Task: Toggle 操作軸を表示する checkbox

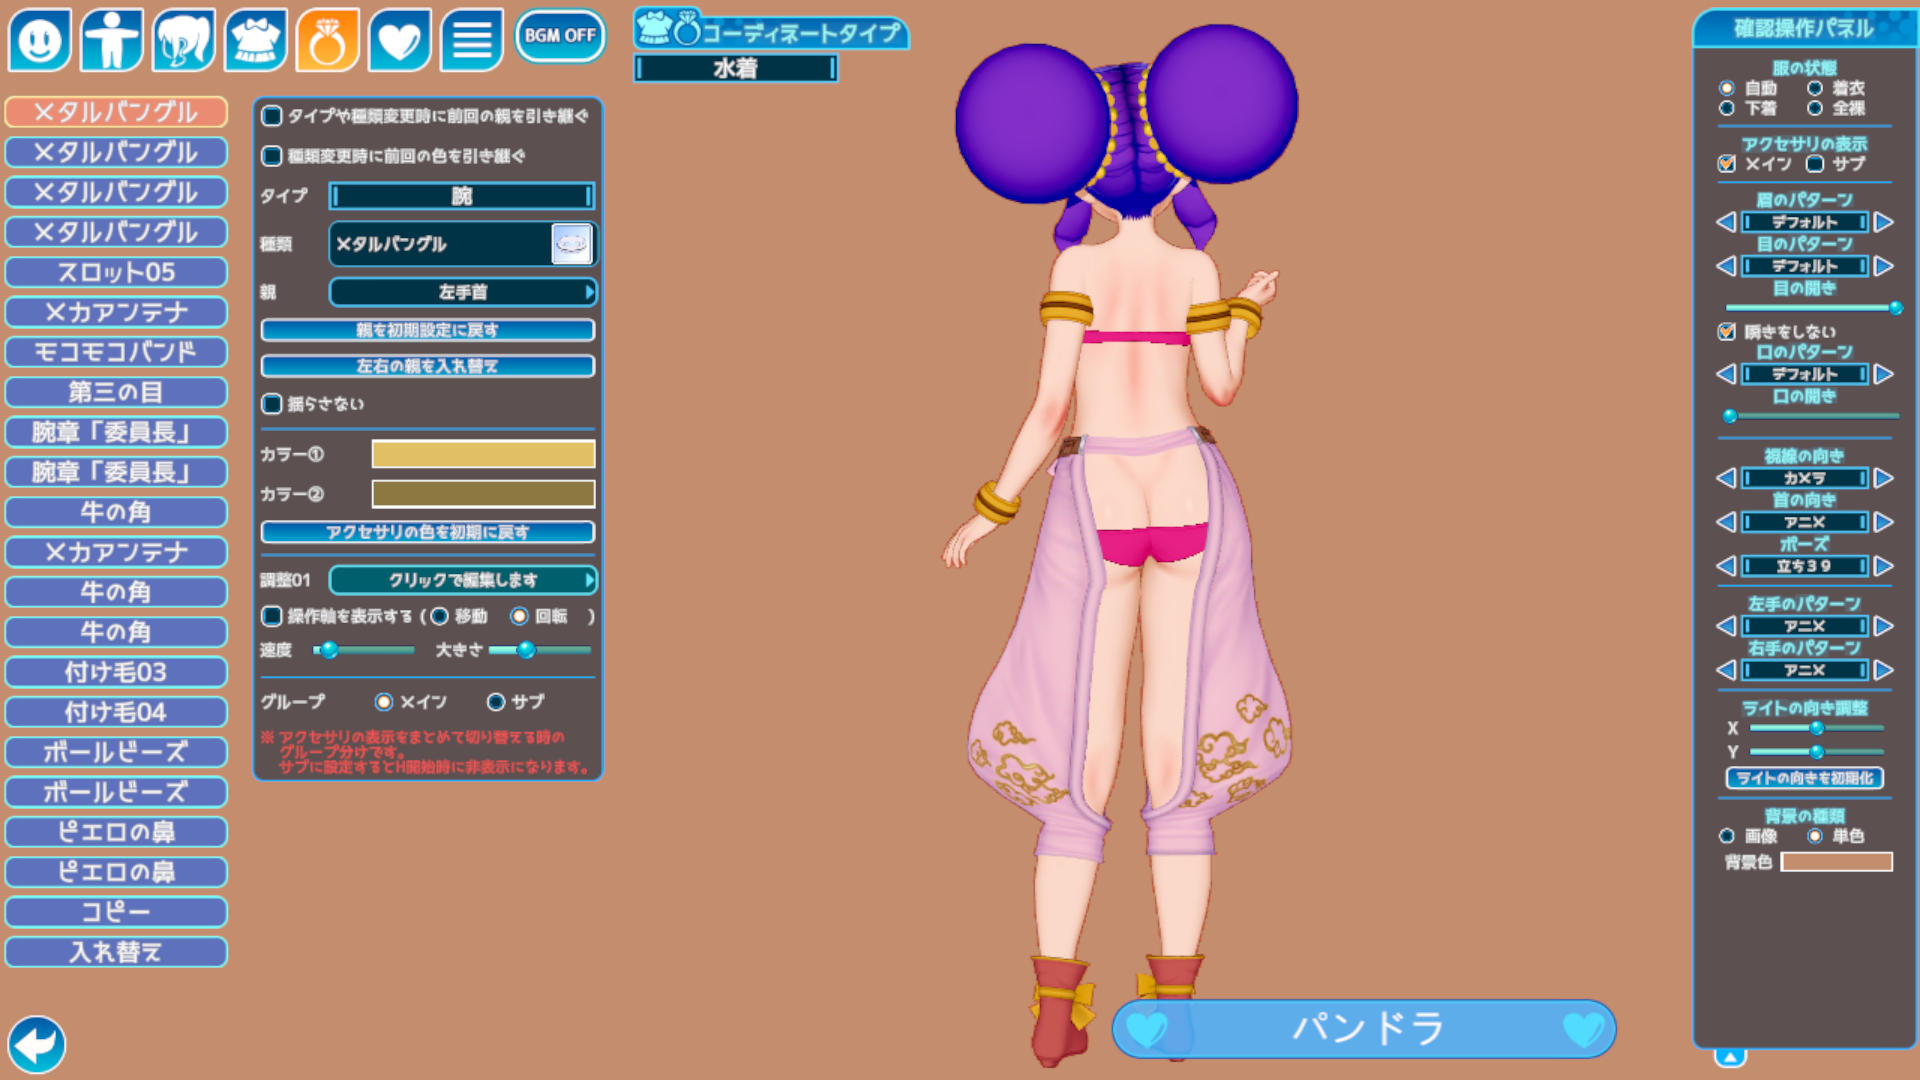Action: point(272,616)
